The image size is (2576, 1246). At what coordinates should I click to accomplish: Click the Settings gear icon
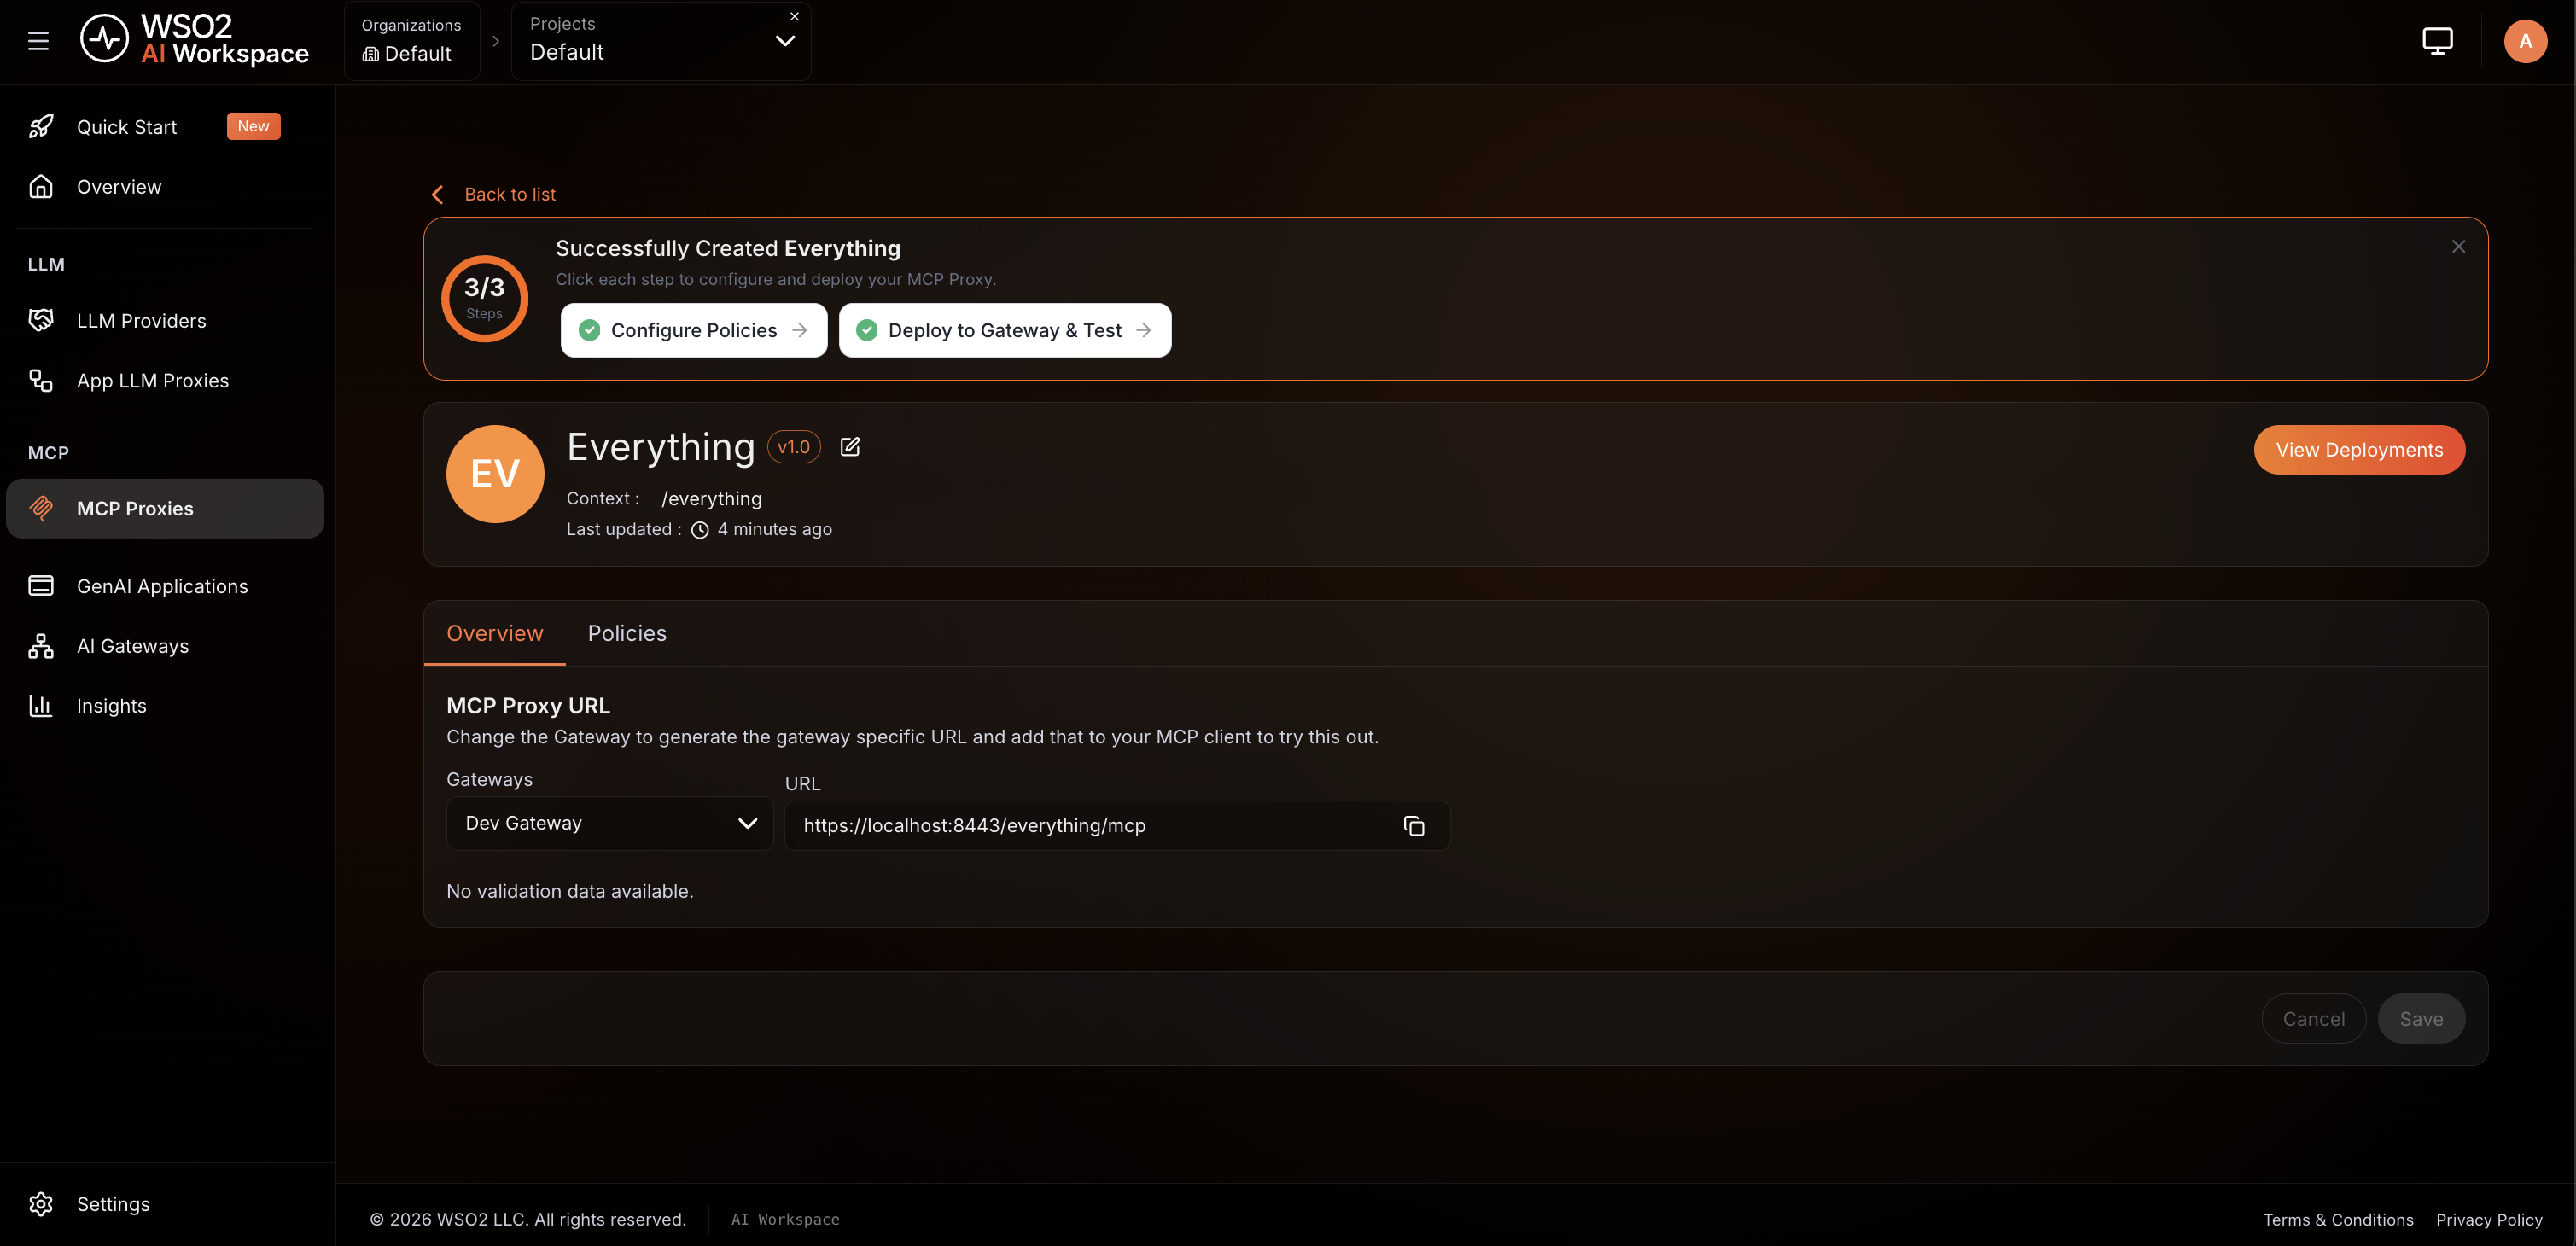point(41,1204)
